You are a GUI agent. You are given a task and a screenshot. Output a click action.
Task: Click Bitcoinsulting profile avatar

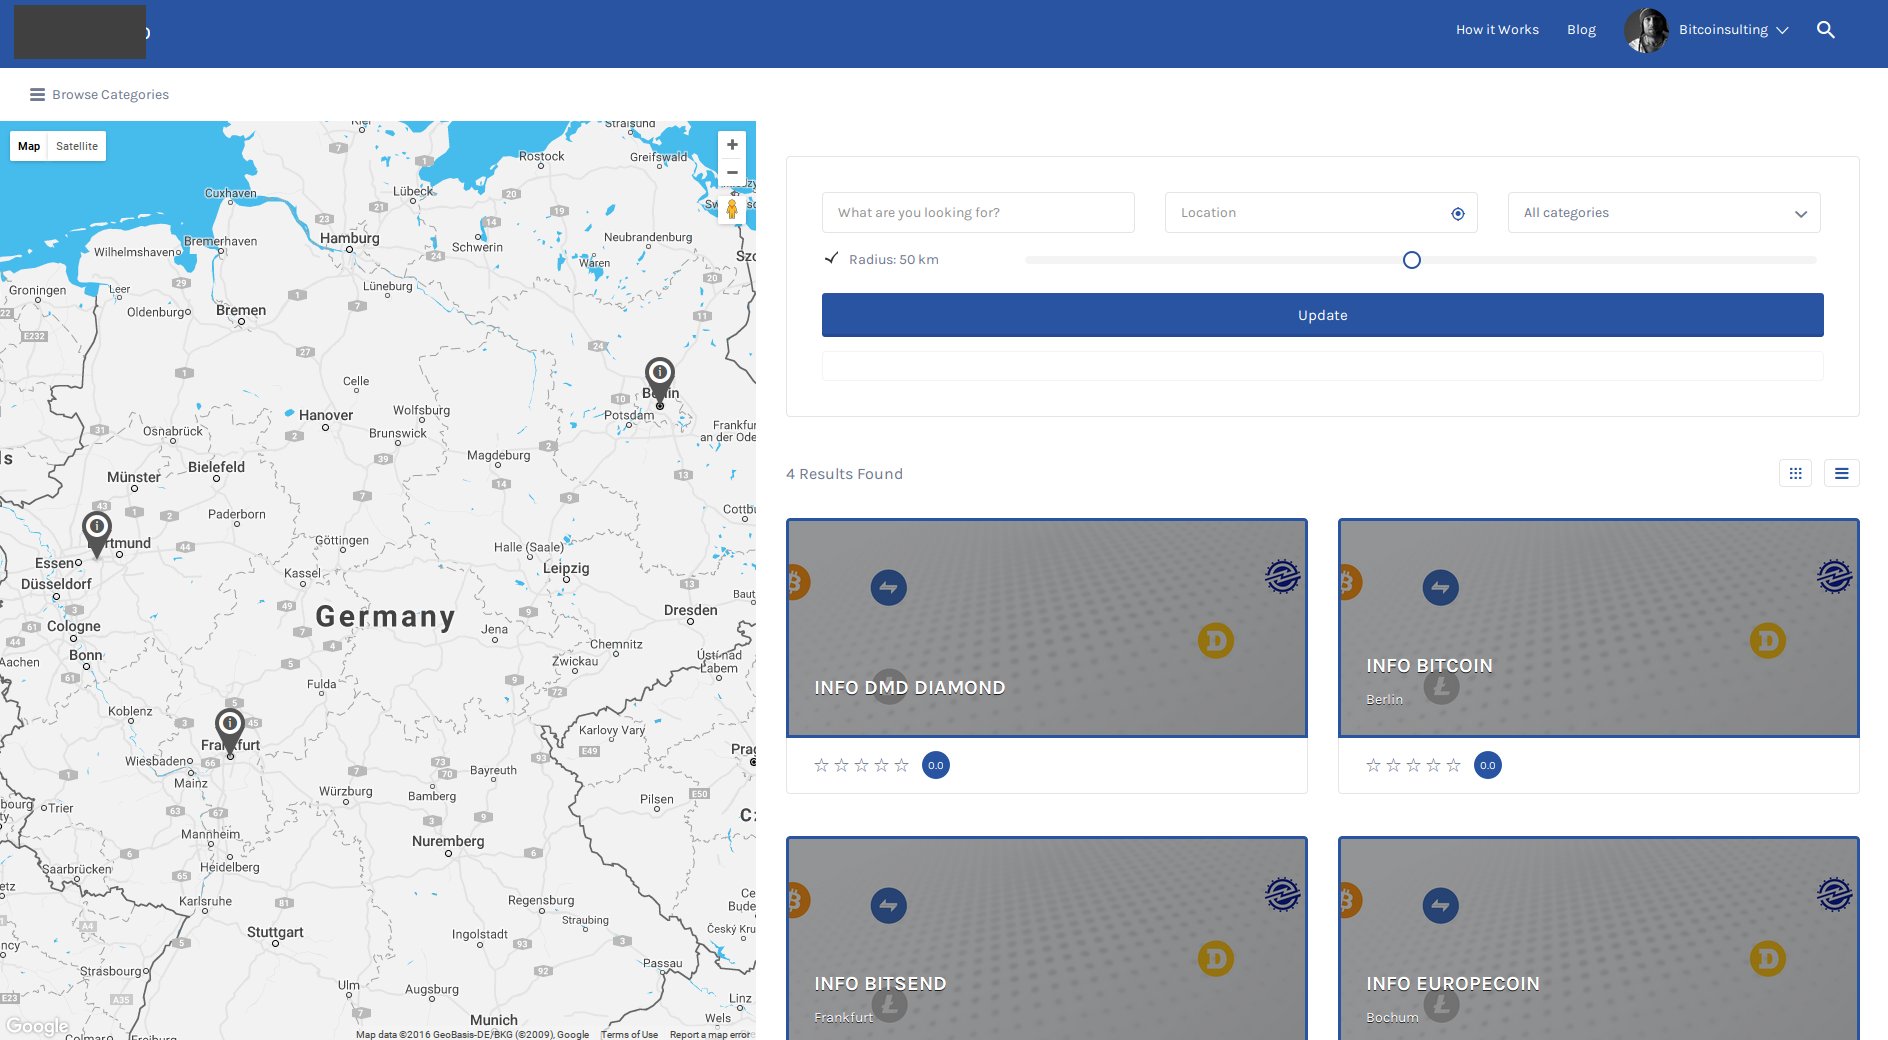click(x=1646, y=30)
